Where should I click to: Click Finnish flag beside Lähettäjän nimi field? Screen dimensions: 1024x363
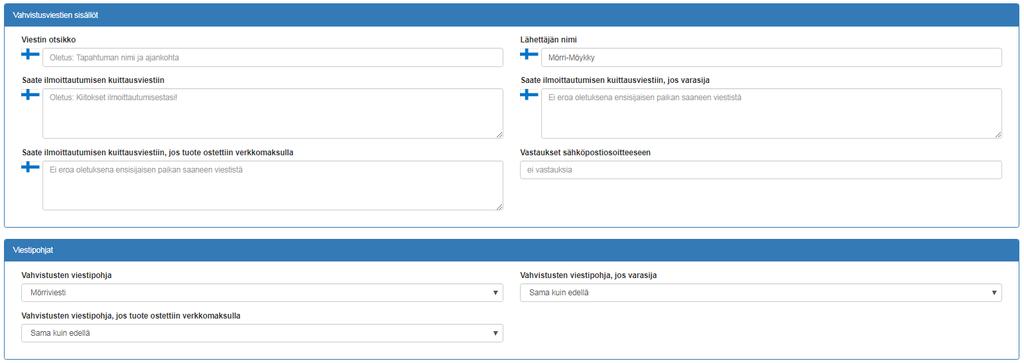coord(529,54)
